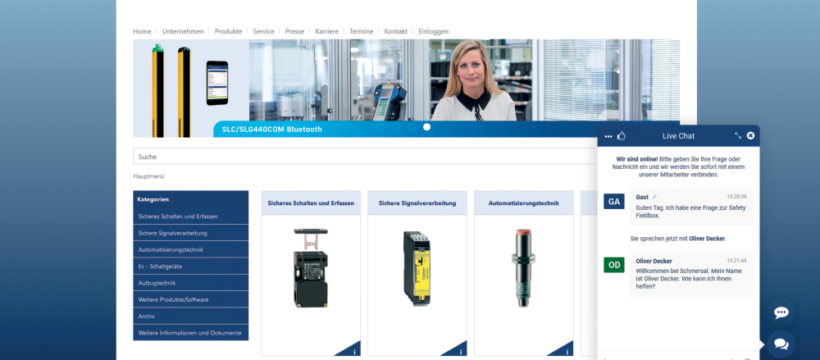Open the Karriere menu item
This screenshot has width=820, height=360.
[327, 31]
